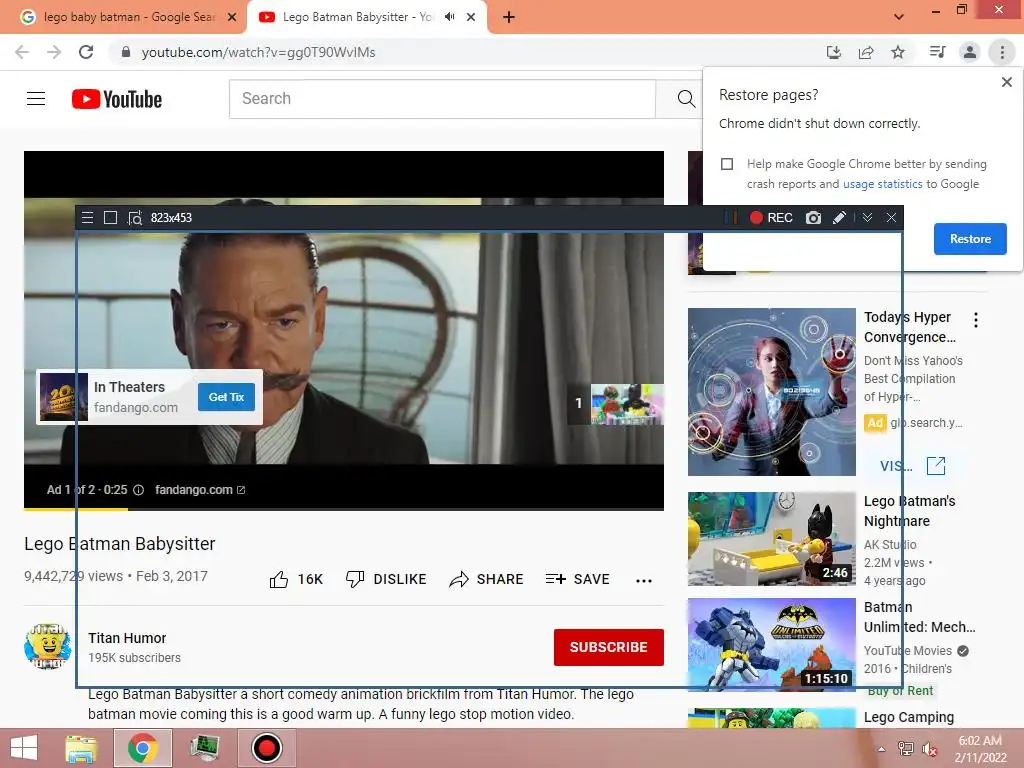The height and width of the screenshot is (768, 1024).
Task: Select fullscreen capture square icon in recorder
Action: [x=110, y=217]
